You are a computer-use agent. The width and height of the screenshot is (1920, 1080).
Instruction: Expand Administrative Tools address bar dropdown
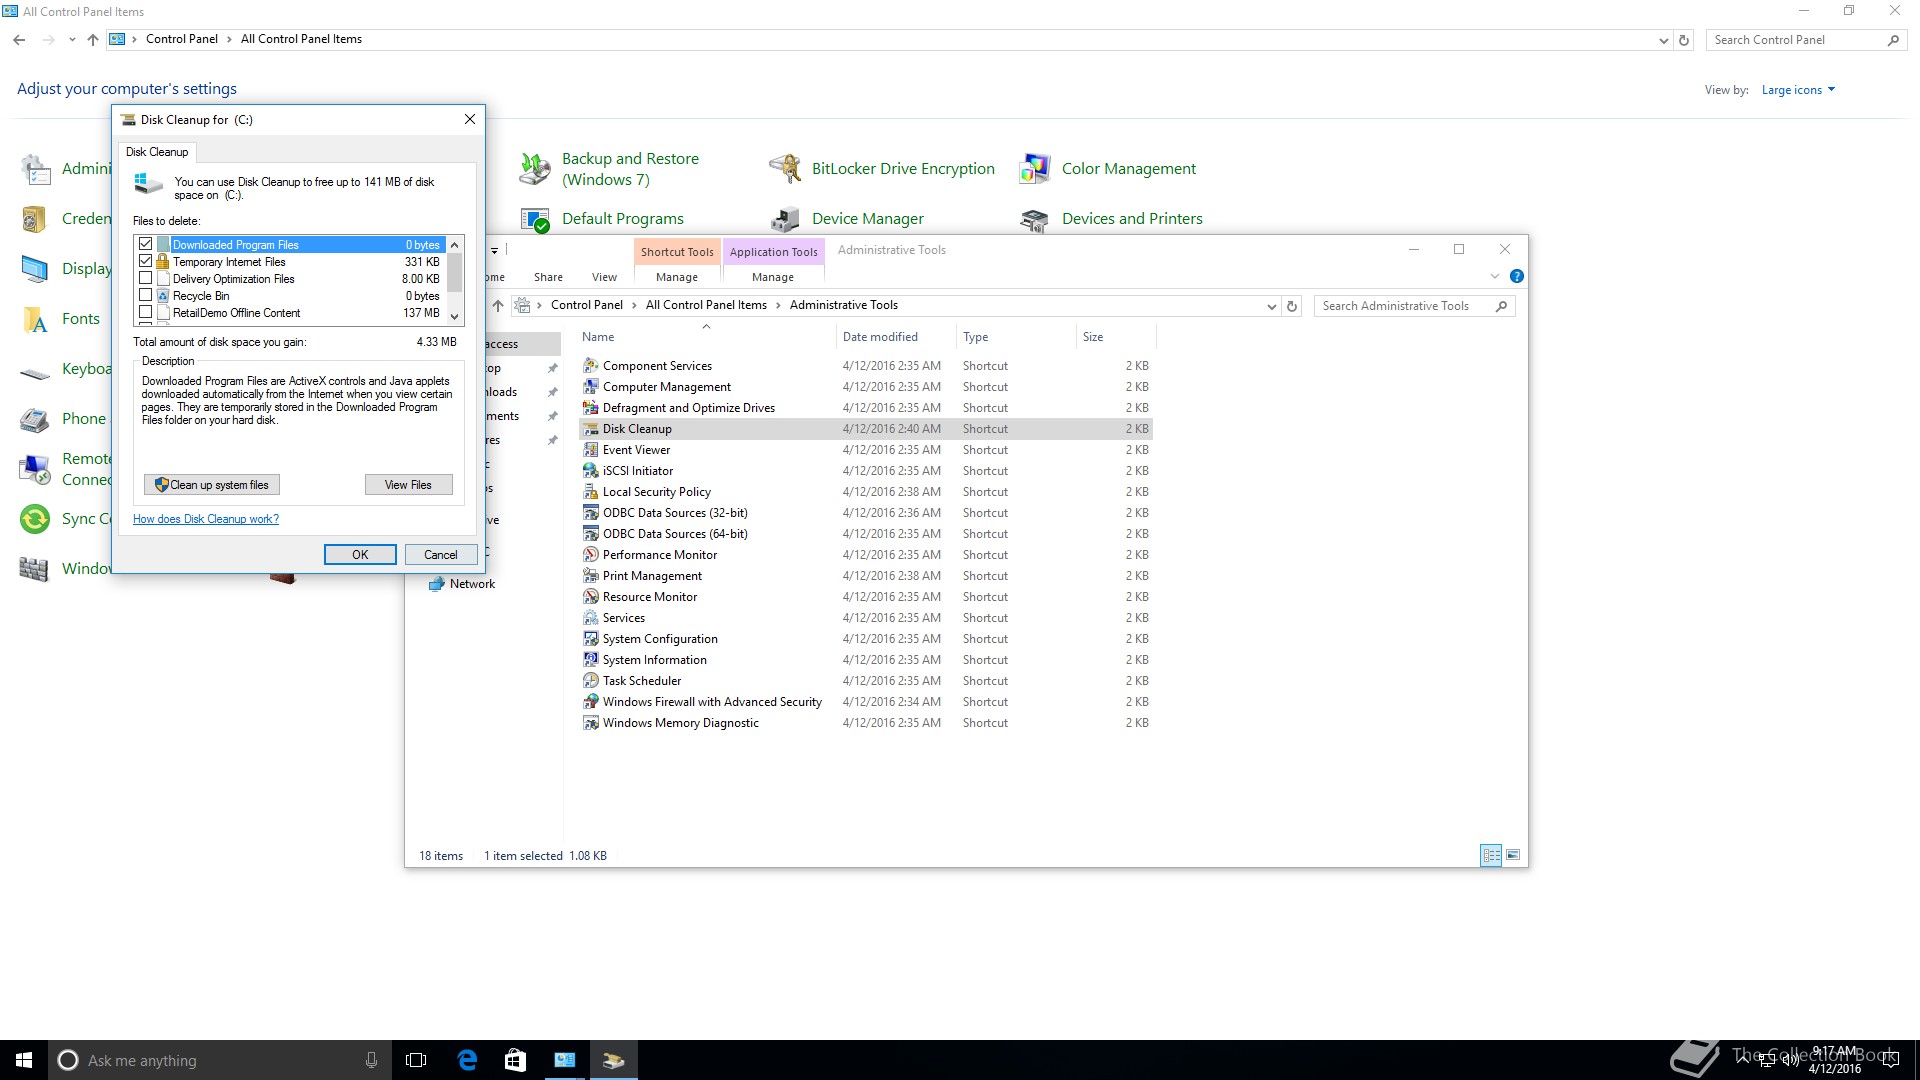coord(1271,307)
